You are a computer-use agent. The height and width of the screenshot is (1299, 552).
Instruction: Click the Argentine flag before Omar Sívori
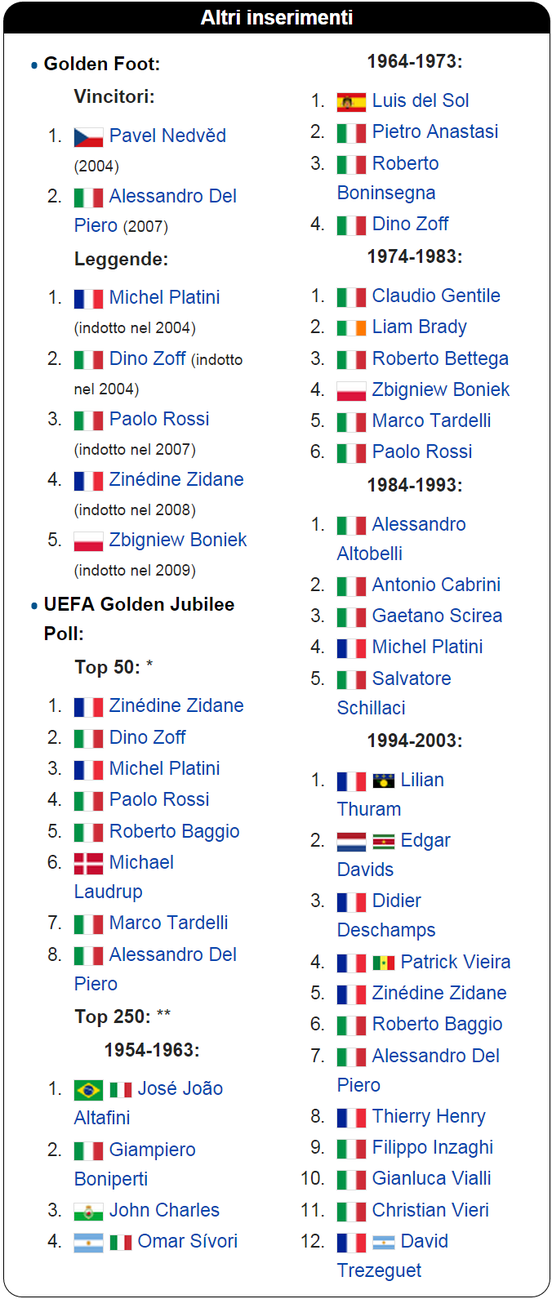pos(88,1242)
